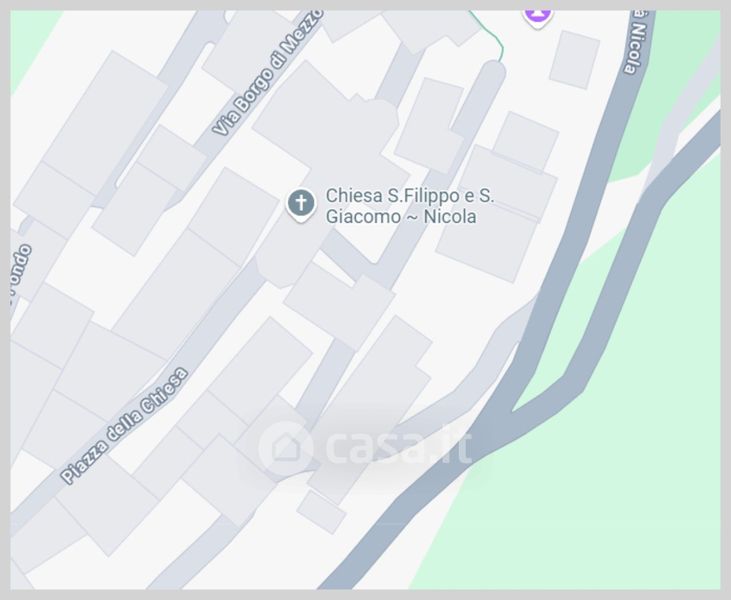731x600 pixels.
Task: Click the thin green footpath line
Action: [x=492, y=35]
